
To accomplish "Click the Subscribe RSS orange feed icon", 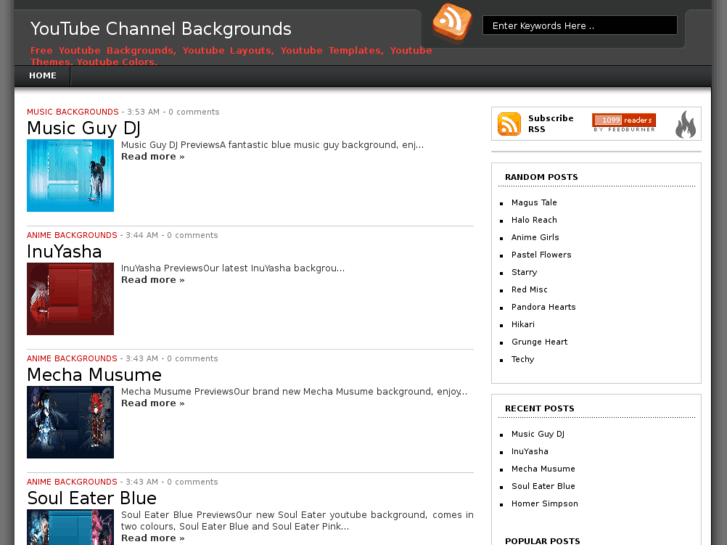I will [509, 124].
